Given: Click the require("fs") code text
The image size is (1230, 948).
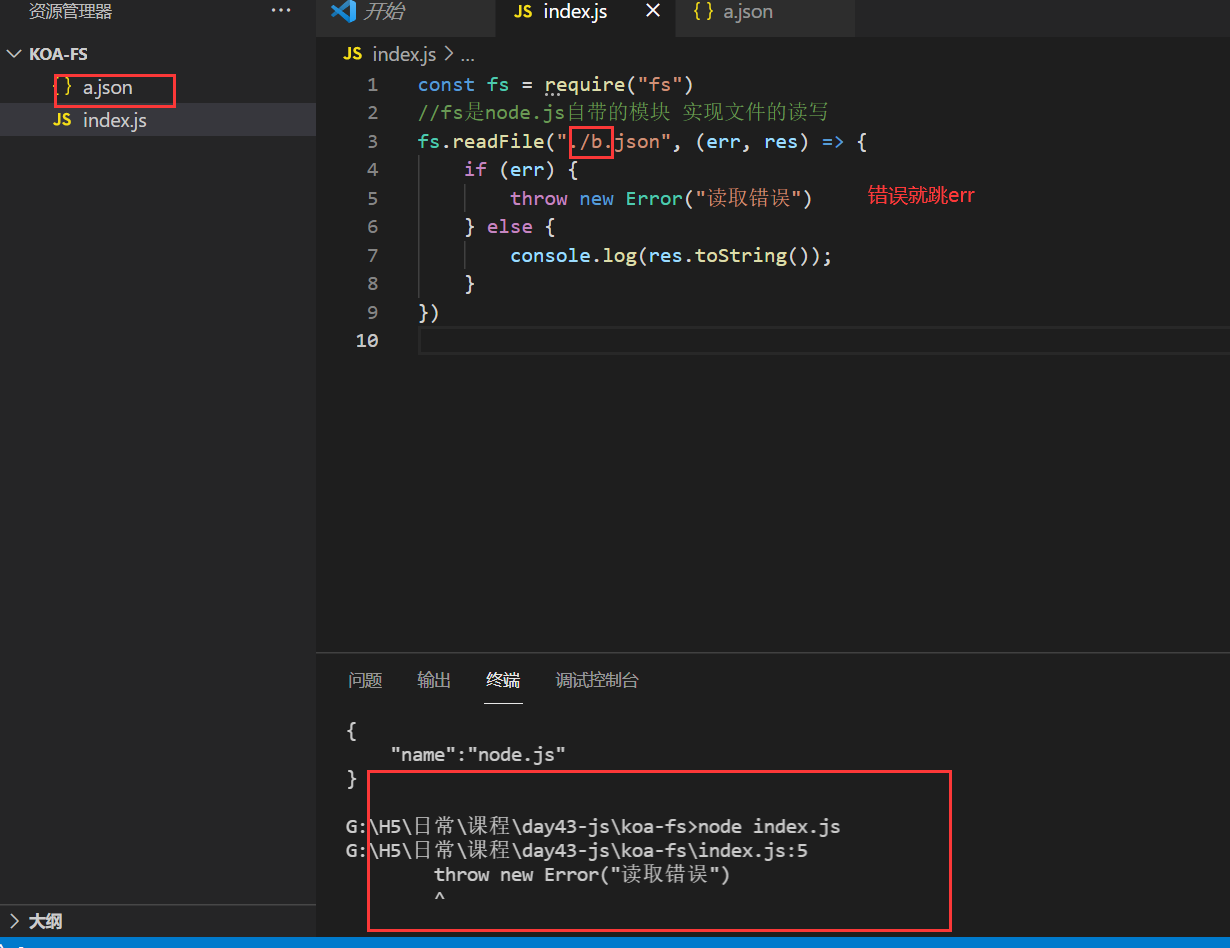Looking at the screenshot, I should 619,85.
